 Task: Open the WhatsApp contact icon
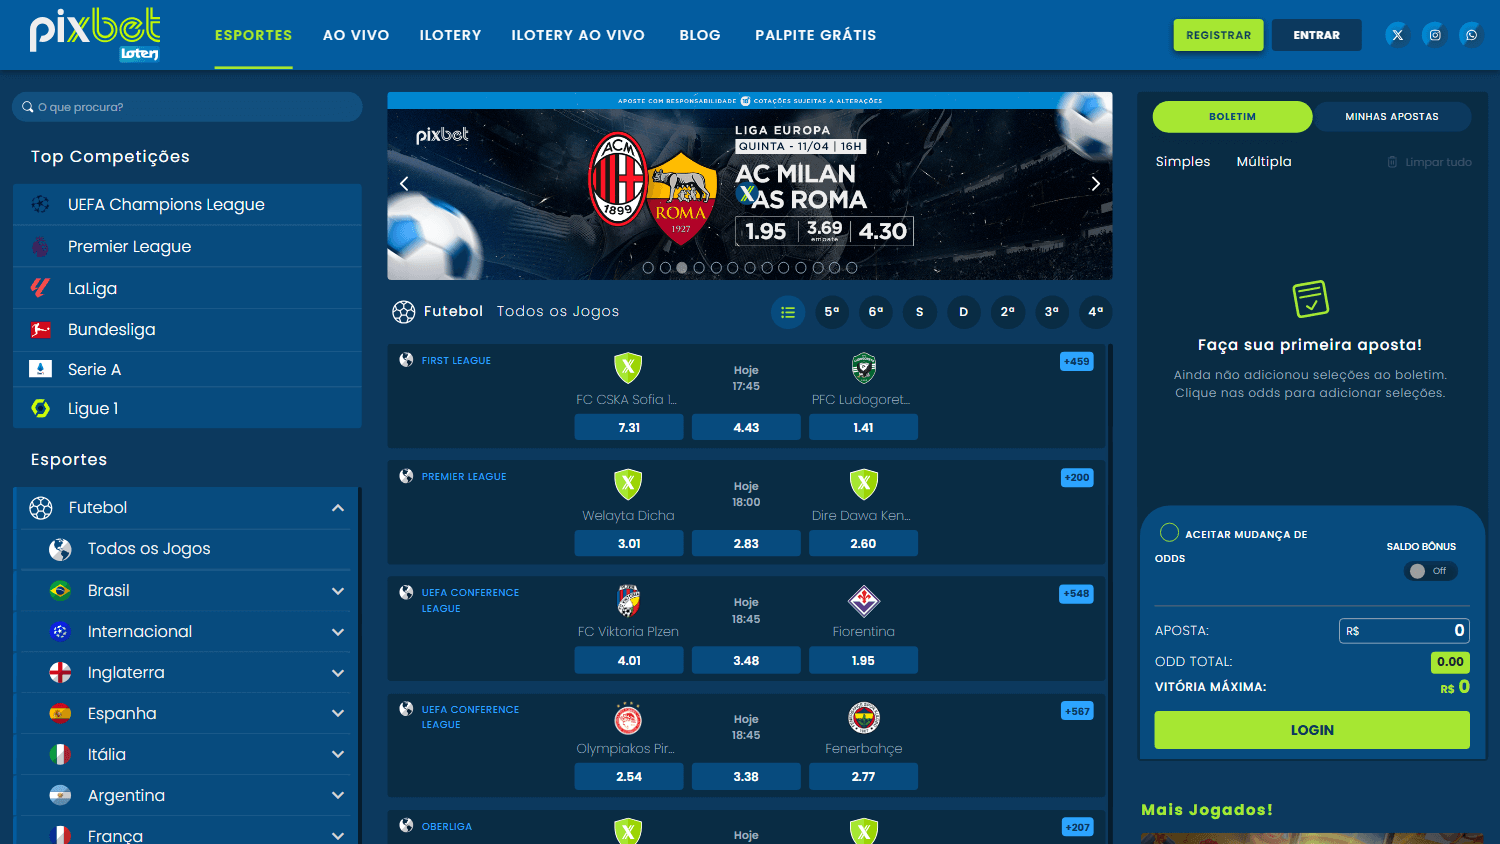1471,35
